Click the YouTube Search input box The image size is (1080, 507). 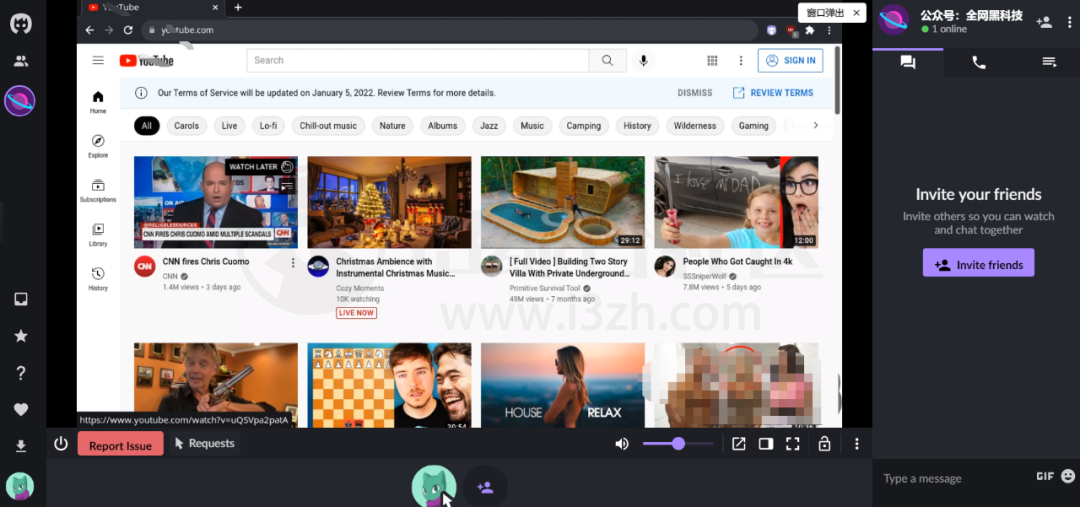417,61
